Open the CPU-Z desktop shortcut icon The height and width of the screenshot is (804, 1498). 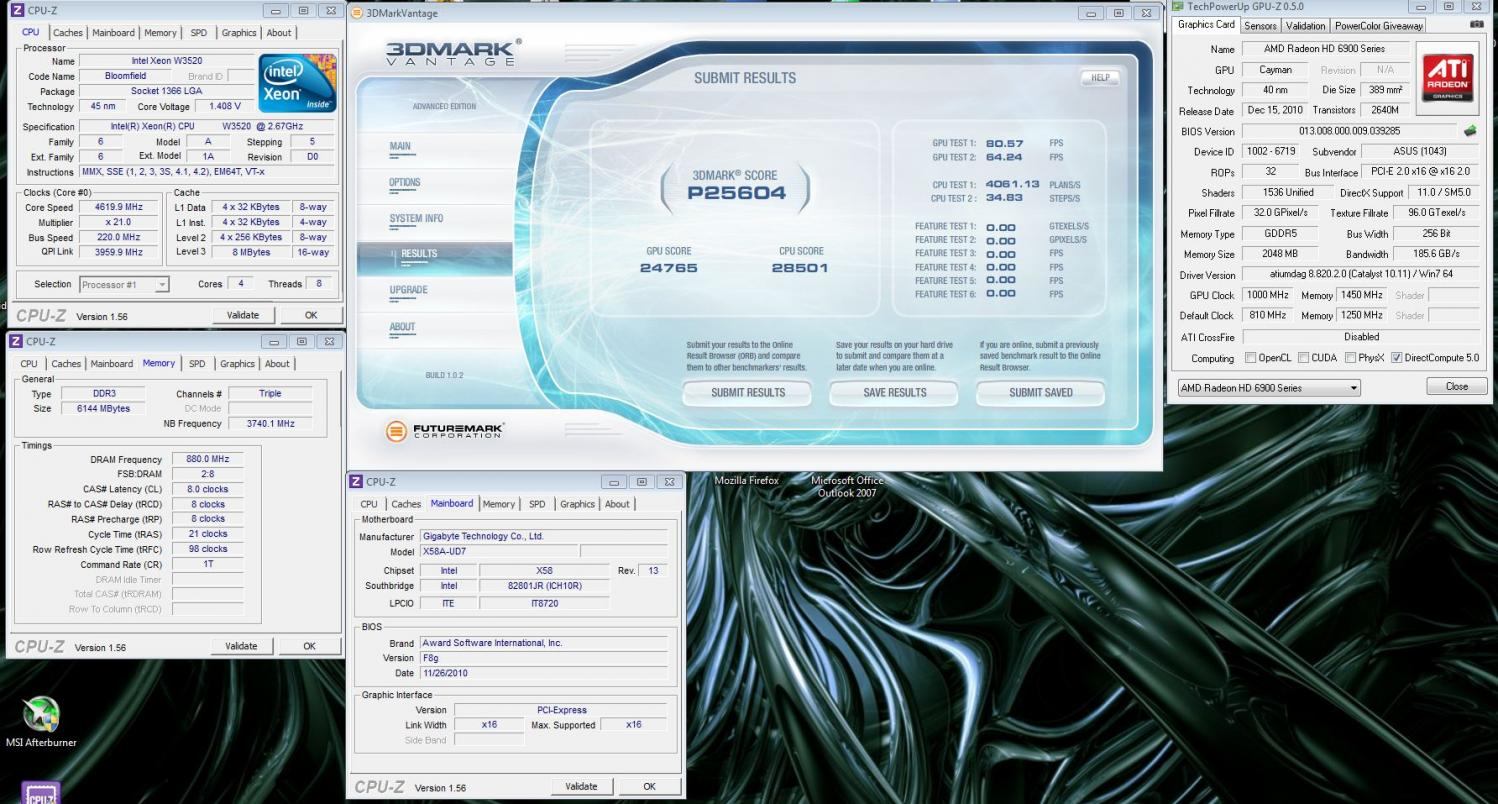coord(41,793)
